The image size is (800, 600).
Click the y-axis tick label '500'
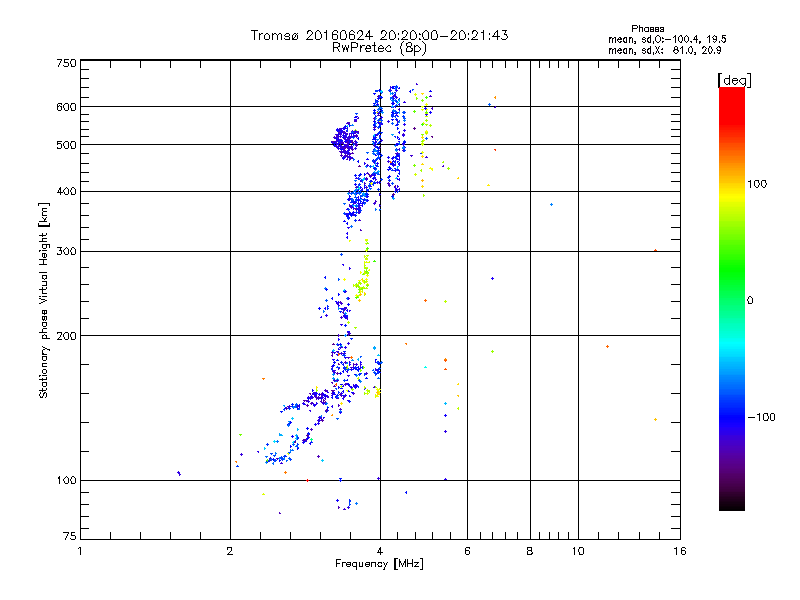(66, 145)
